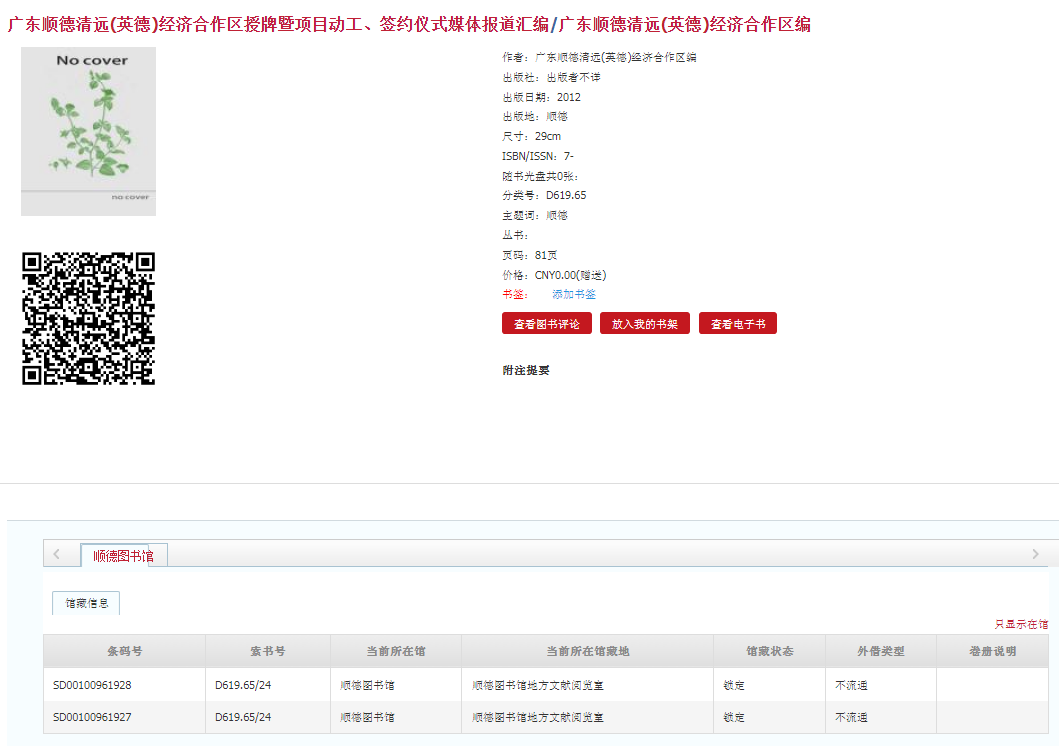Click call number in SD00100961928 row
The height and width of the screenshot is (746, 1059).
click(242, 685)
